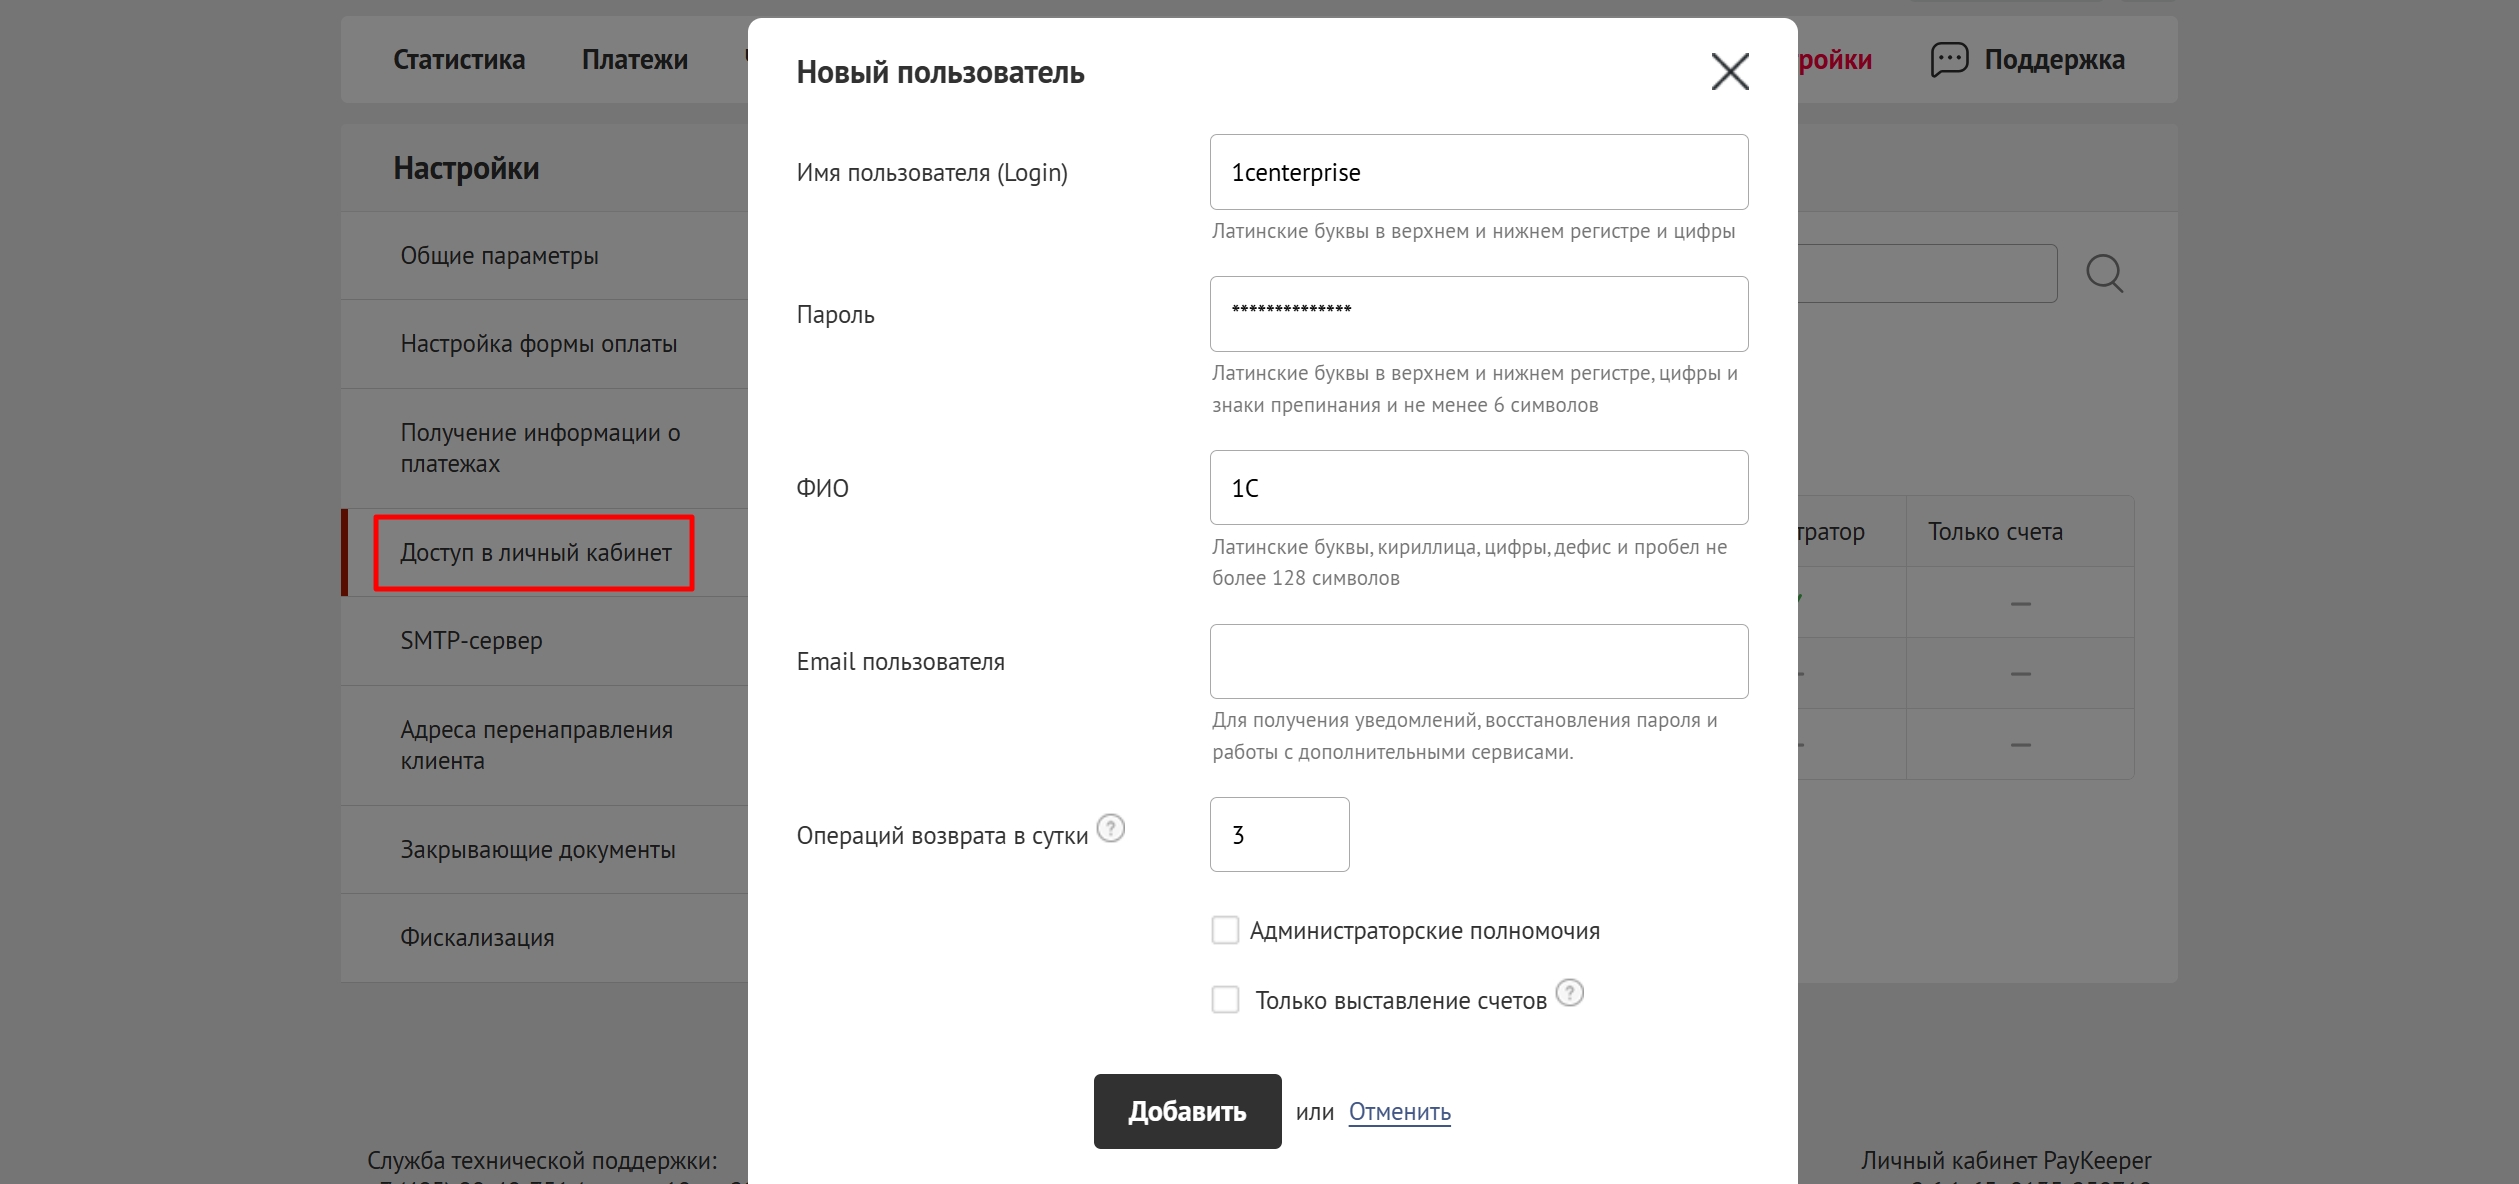The image size is (2519, 1184).
Task: Click help icon beside invoice-only checkbox
Action: [x=1570, y=993]
